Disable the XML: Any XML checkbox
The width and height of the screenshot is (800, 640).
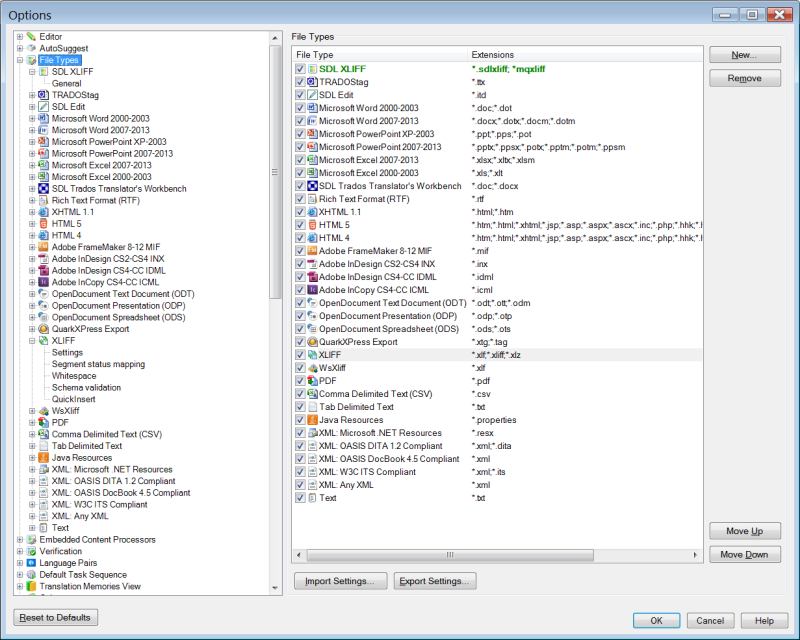[301, 485]
